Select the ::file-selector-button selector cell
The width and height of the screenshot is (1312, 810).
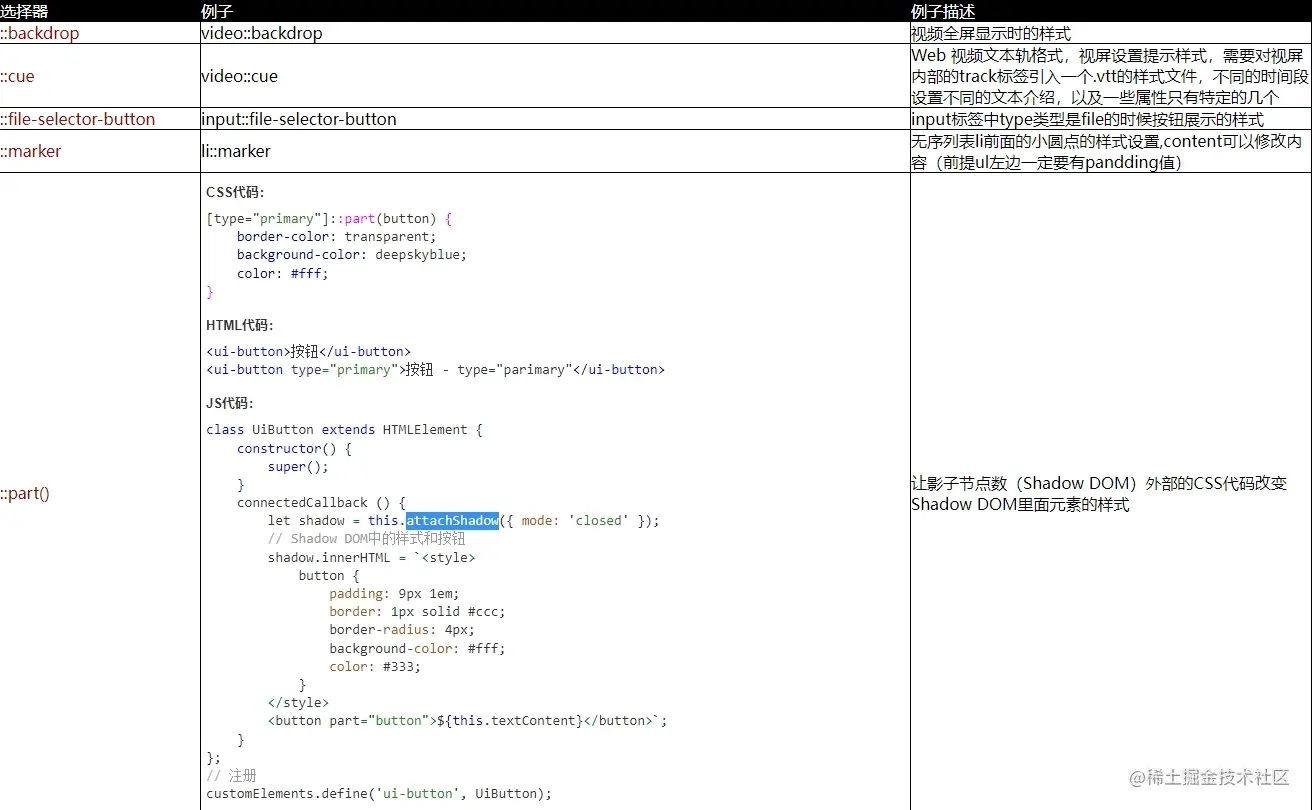pos(78,119)
